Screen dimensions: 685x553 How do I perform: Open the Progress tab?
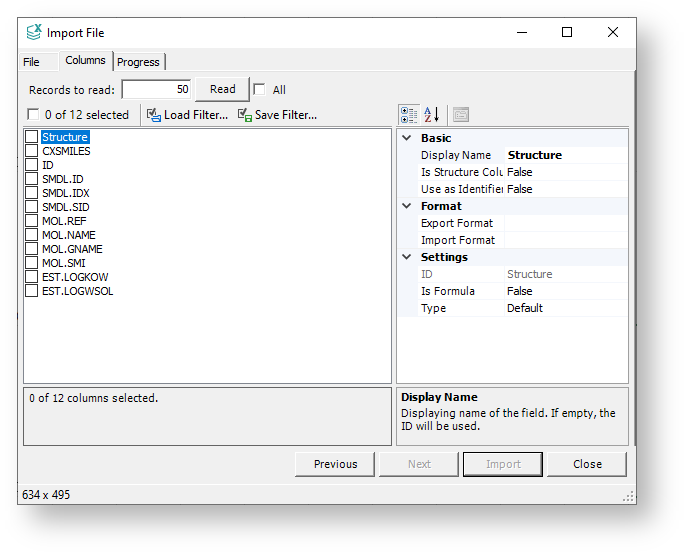point(138,62)
